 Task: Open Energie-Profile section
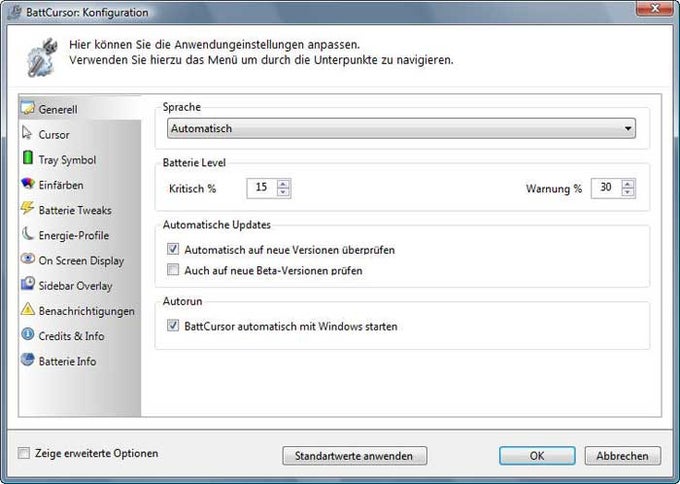(80, 235)
